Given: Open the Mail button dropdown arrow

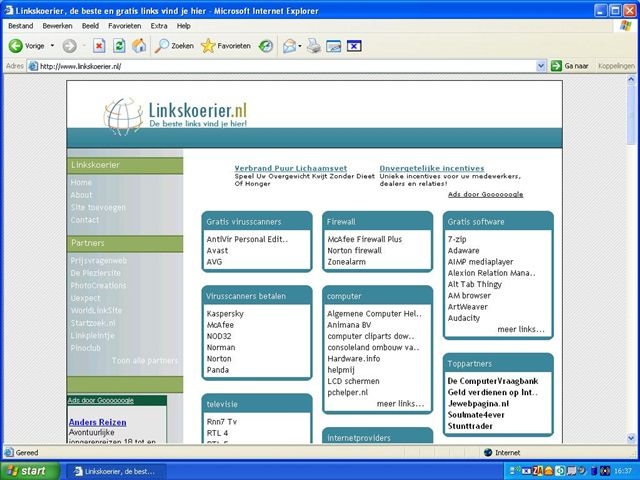Looking at the screenshot, I should tap(300, 46).
